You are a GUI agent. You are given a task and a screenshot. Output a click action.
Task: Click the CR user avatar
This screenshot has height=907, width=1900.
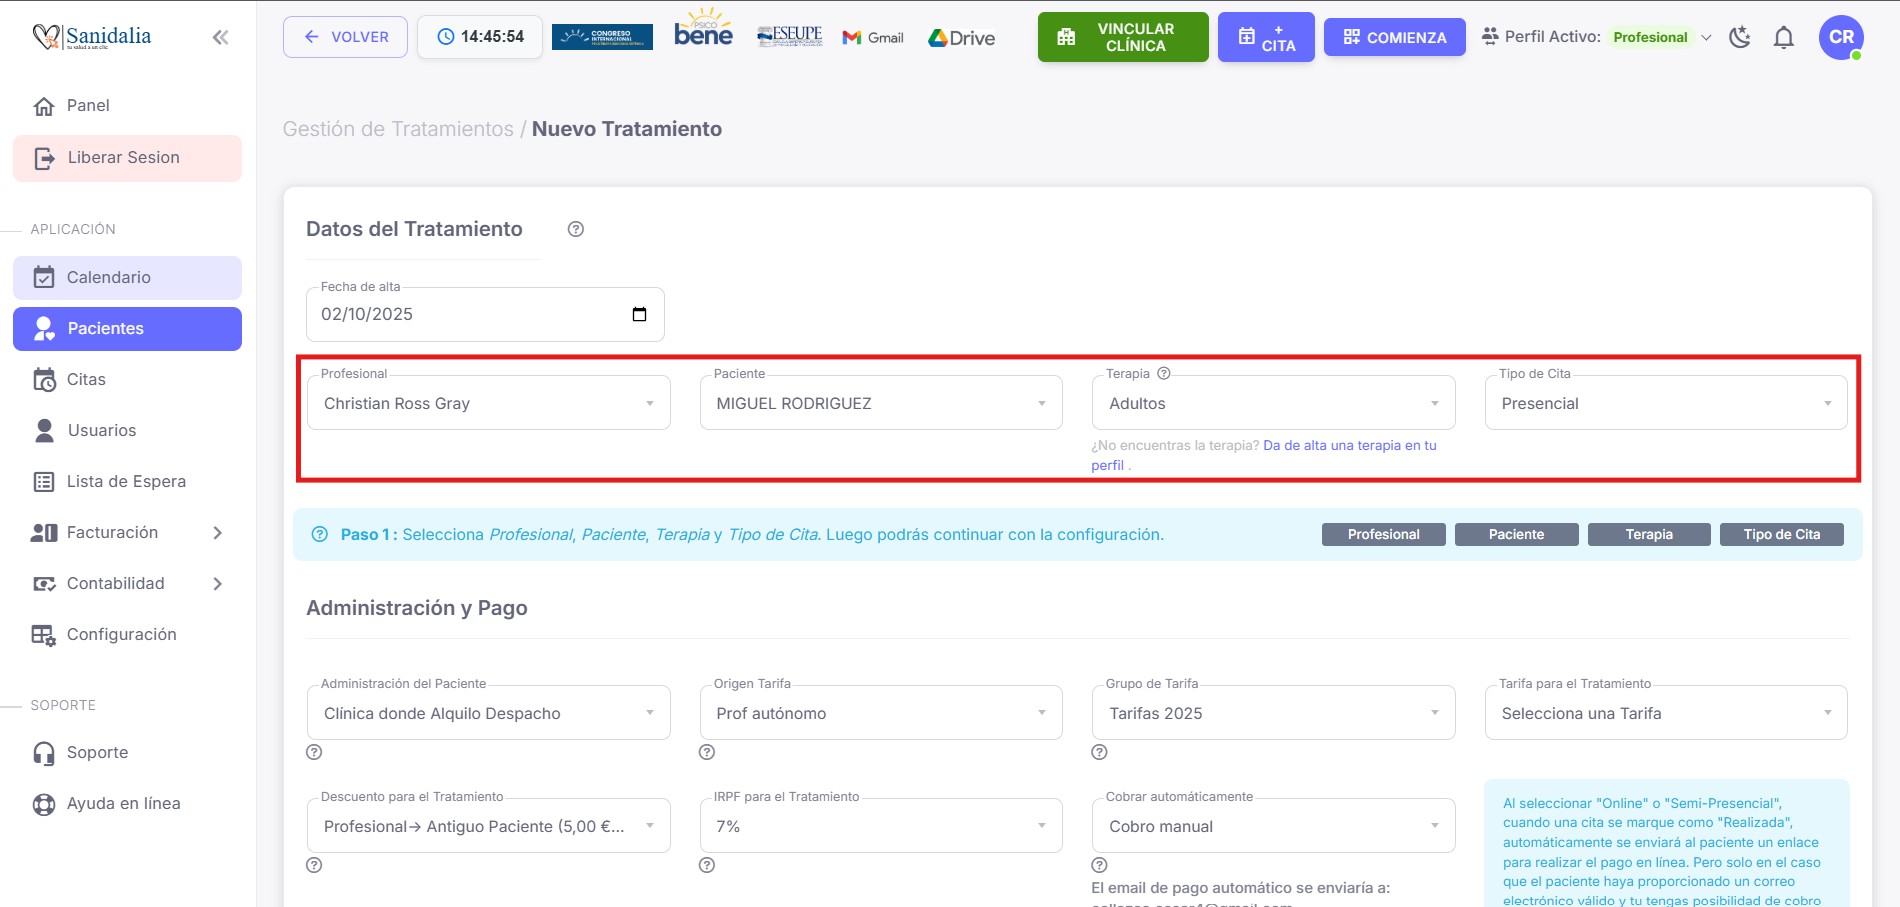click(x=1840, y=37)
